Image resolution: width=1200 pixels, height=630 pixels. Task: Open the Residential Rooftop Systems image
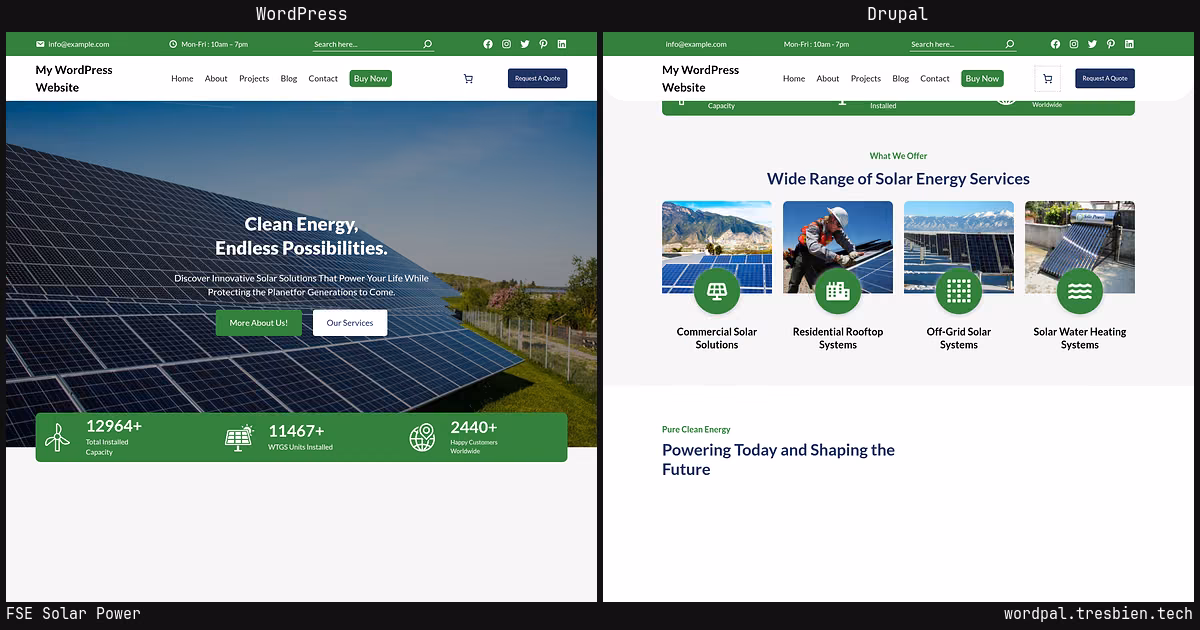pos(838,247)
